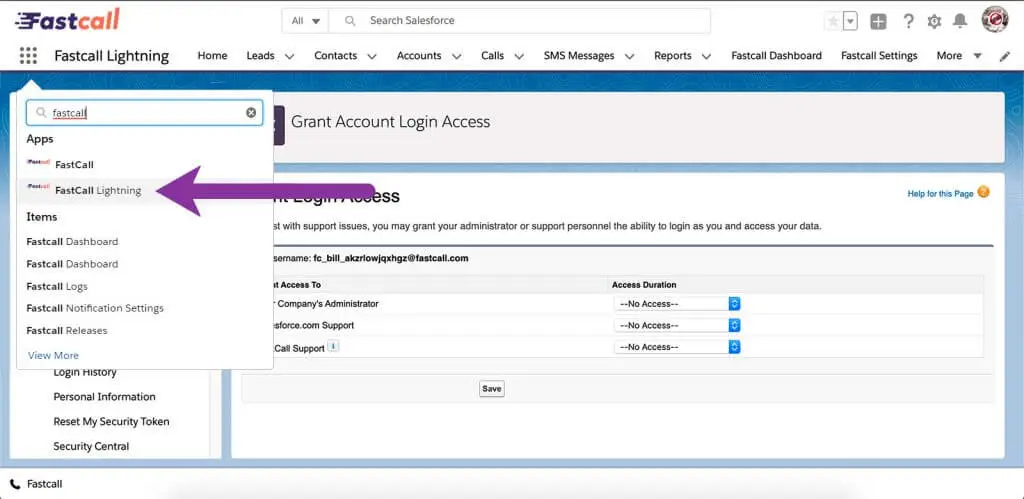Open the notifications bell
Image resolution: width=1024 pixels, height=499 pixels.
coord(960,21)
